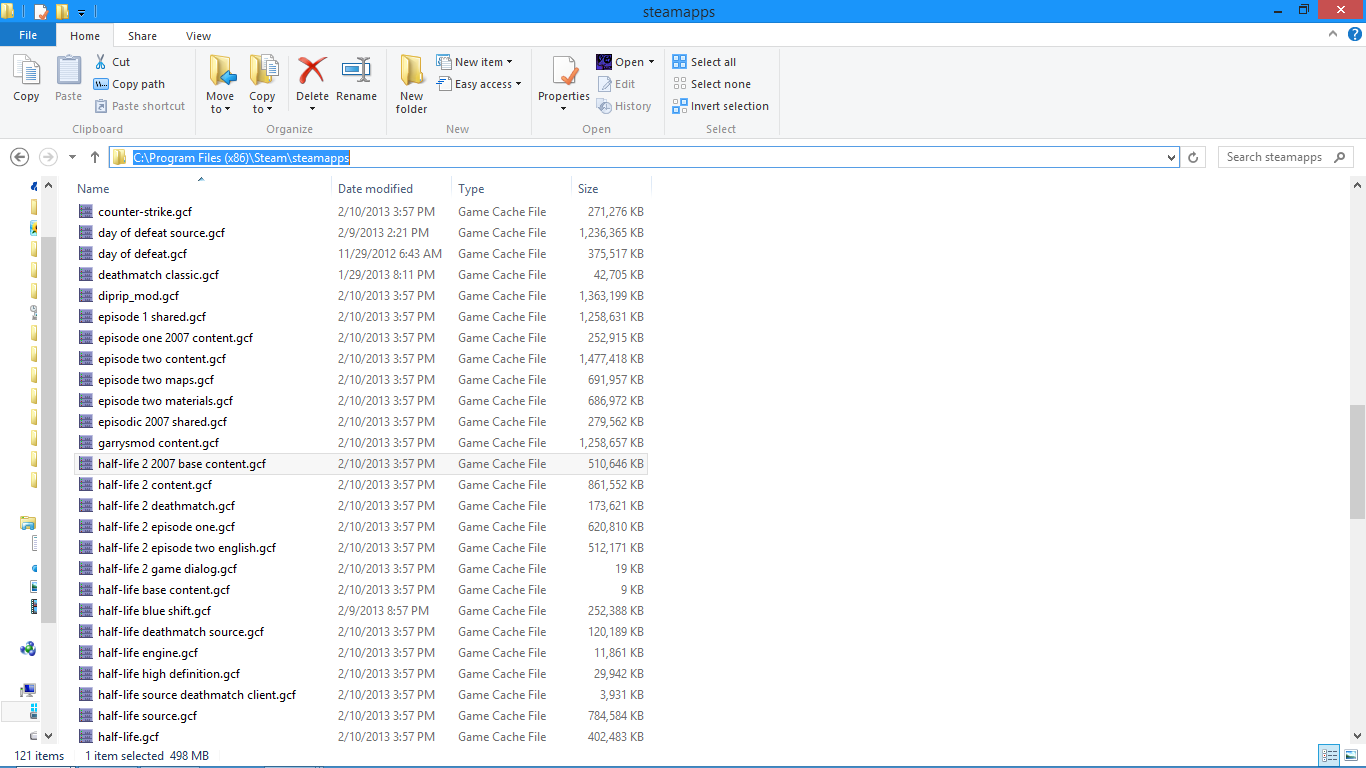Select the Home ribbon tab
1366x768 pixels.
point(85,36)
